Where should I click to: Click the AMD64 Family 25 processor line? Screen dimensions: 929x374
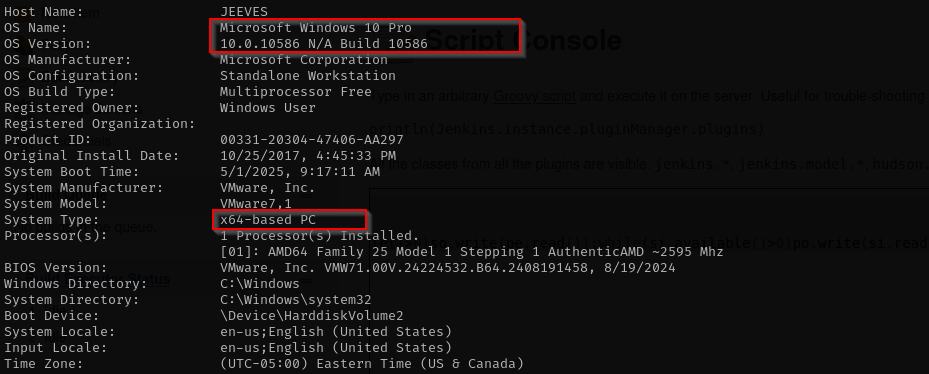pyautogui.click(x=472, y=252)
